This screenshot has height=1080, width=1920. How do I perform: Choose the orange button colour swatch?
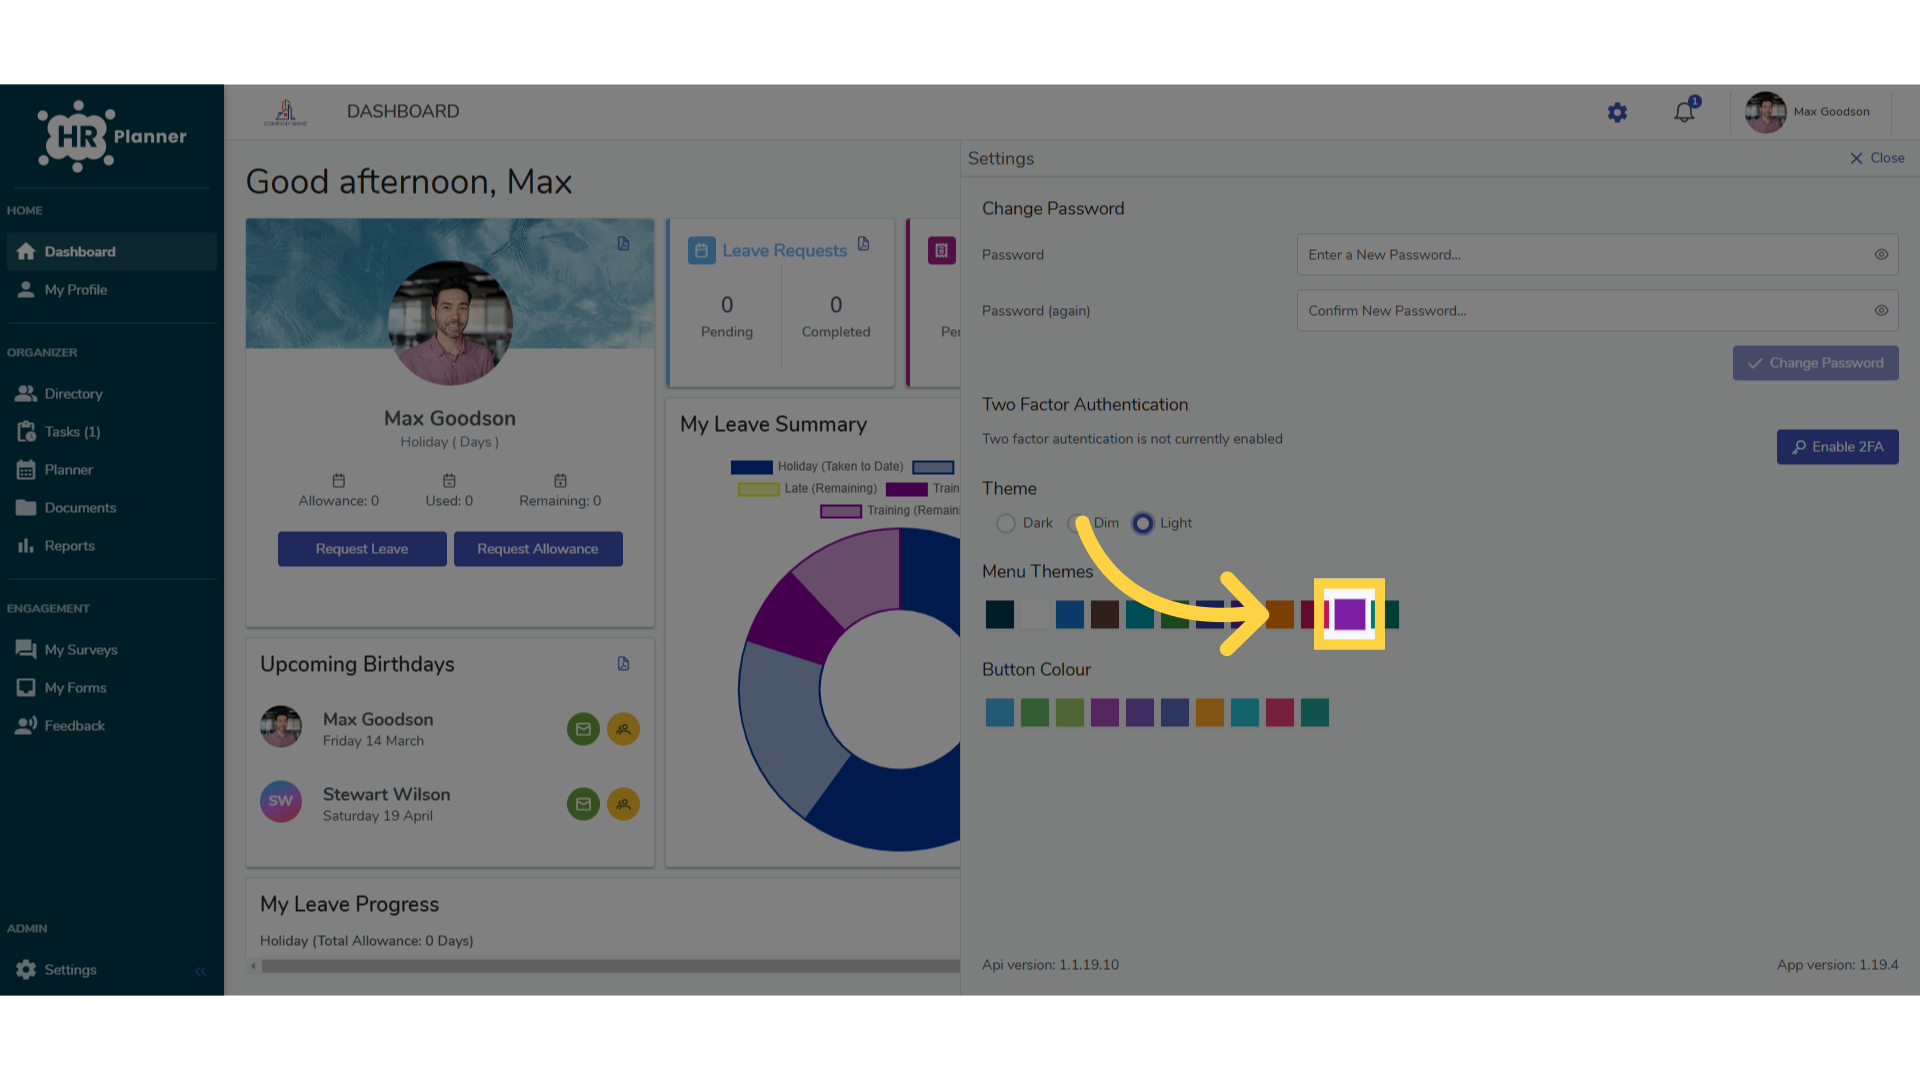coord(1210,713)
